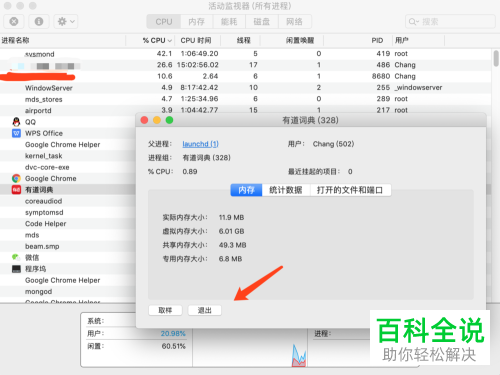This screenshot has width=500, height=375.
Task: Click the QQ penguin icon
Action: (x=16, y=122)
